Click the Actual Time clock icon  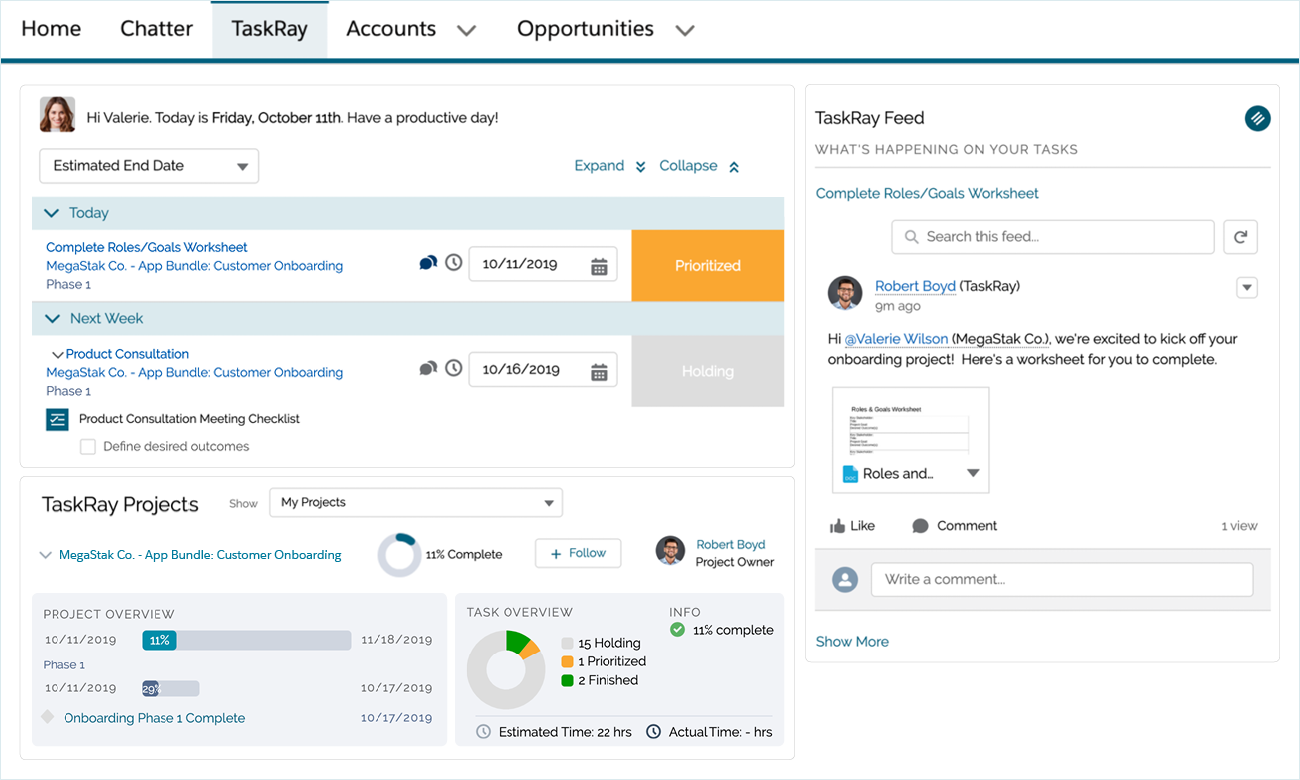tap(653, 732)
